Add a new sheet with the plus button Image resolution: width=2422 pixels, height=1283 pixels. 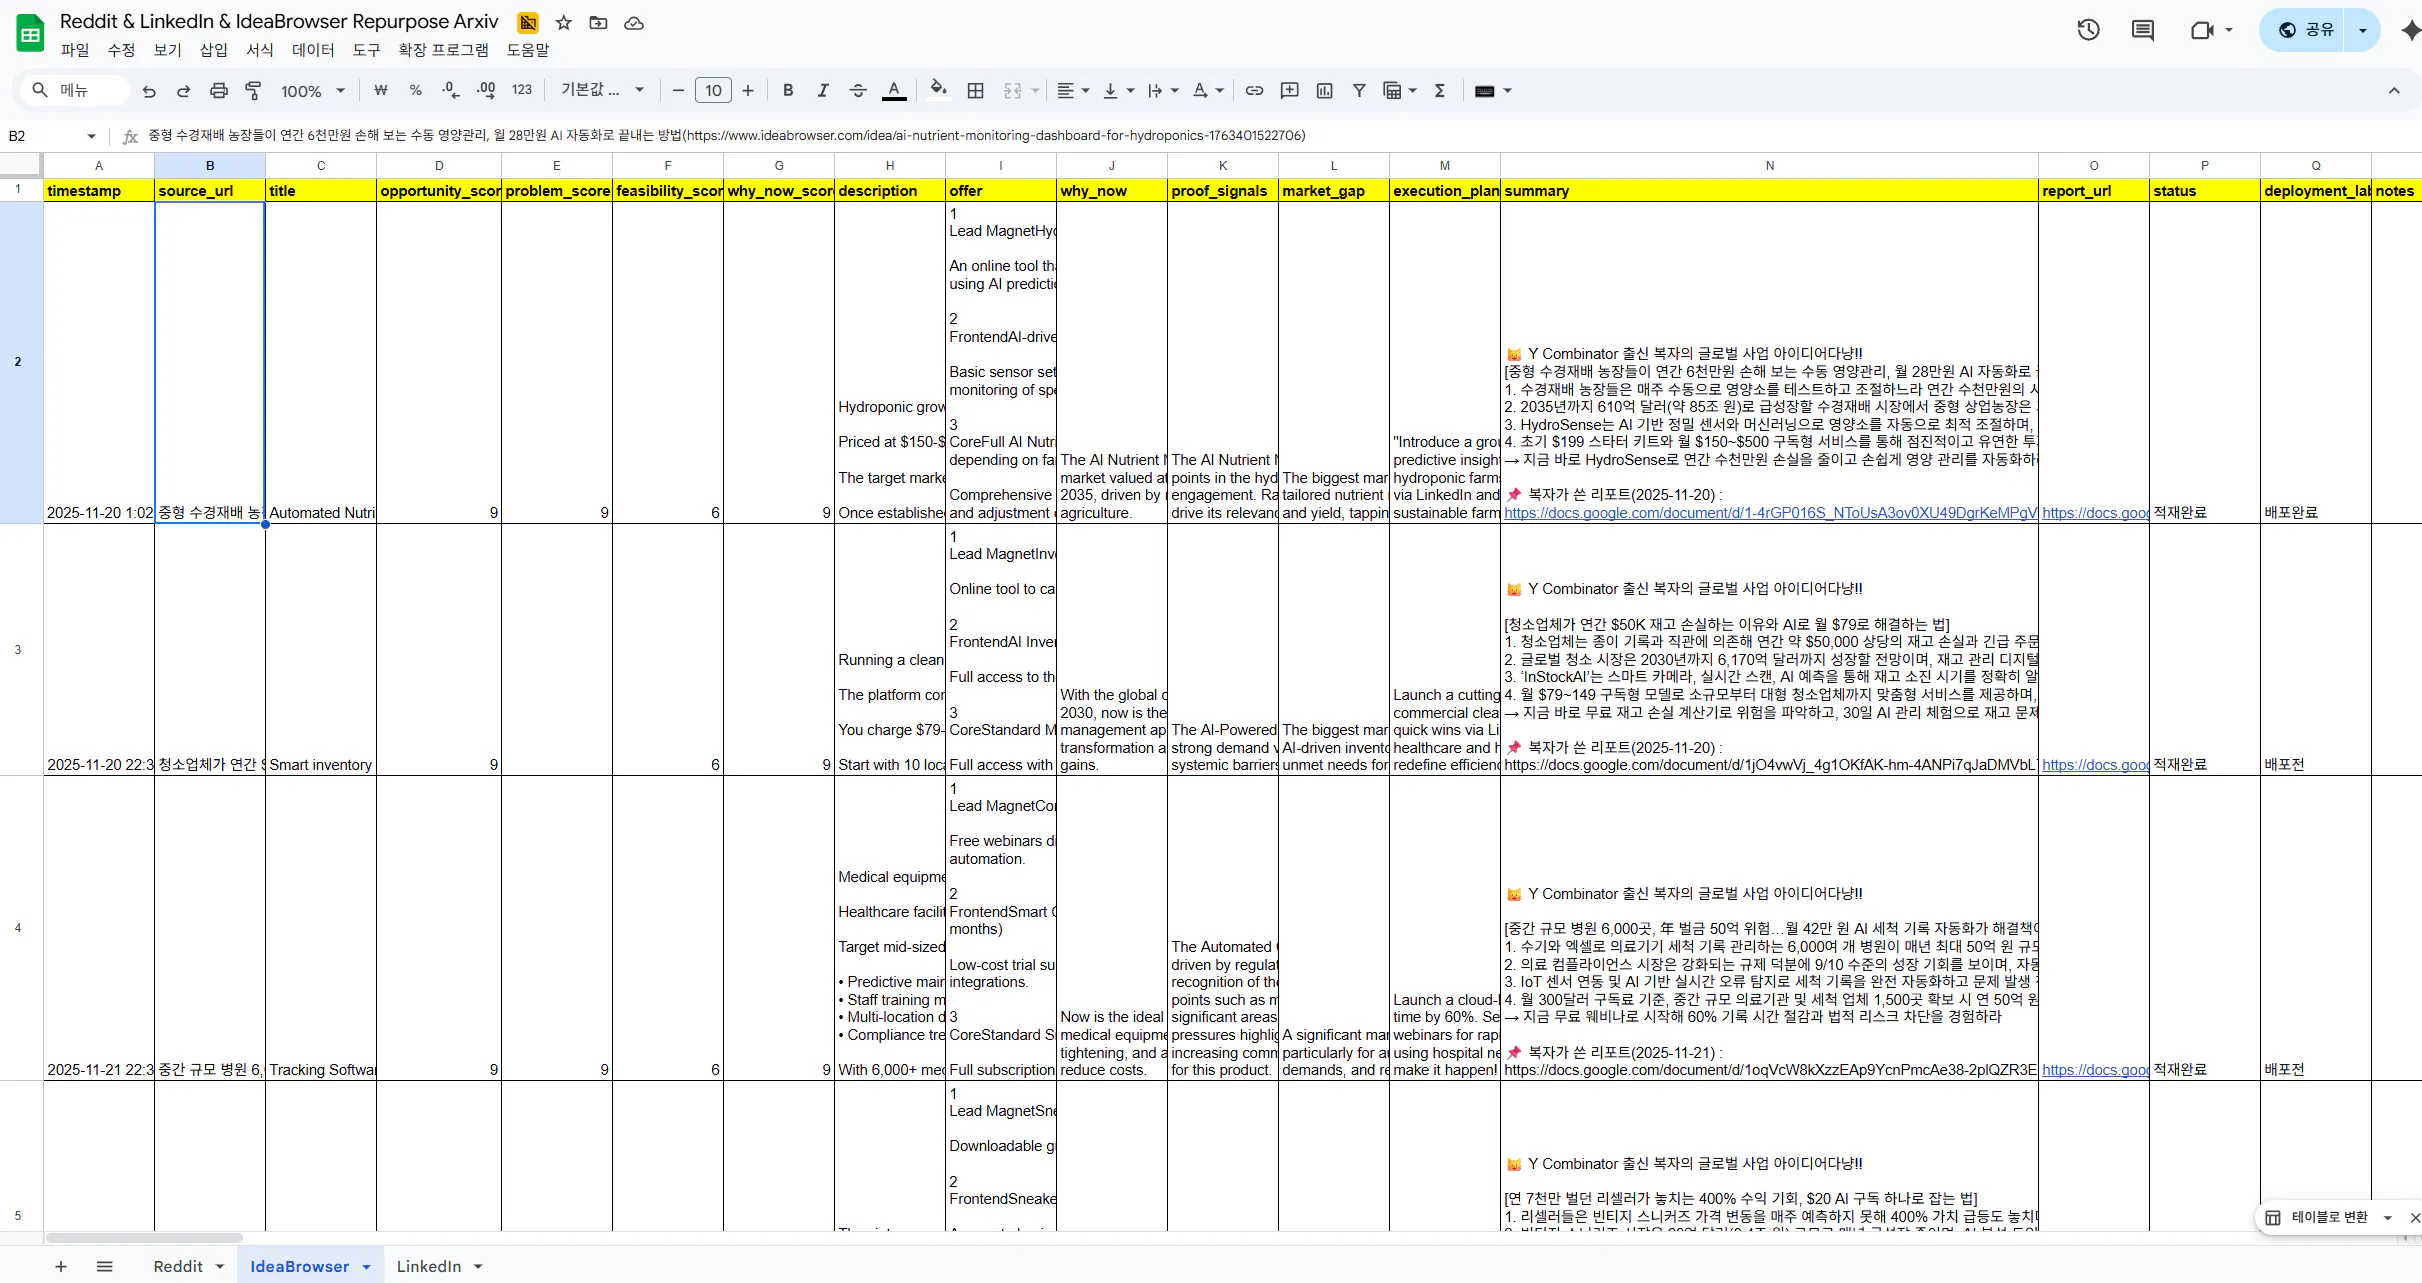pos(61,1266)
